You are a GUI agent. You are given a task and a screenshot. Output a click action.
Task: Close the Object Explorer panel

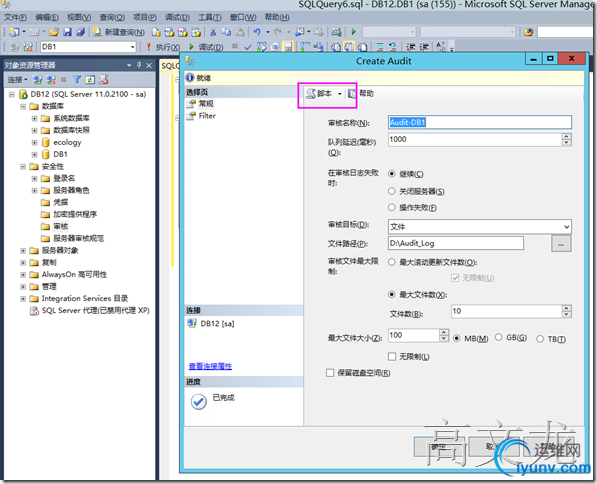149,65
